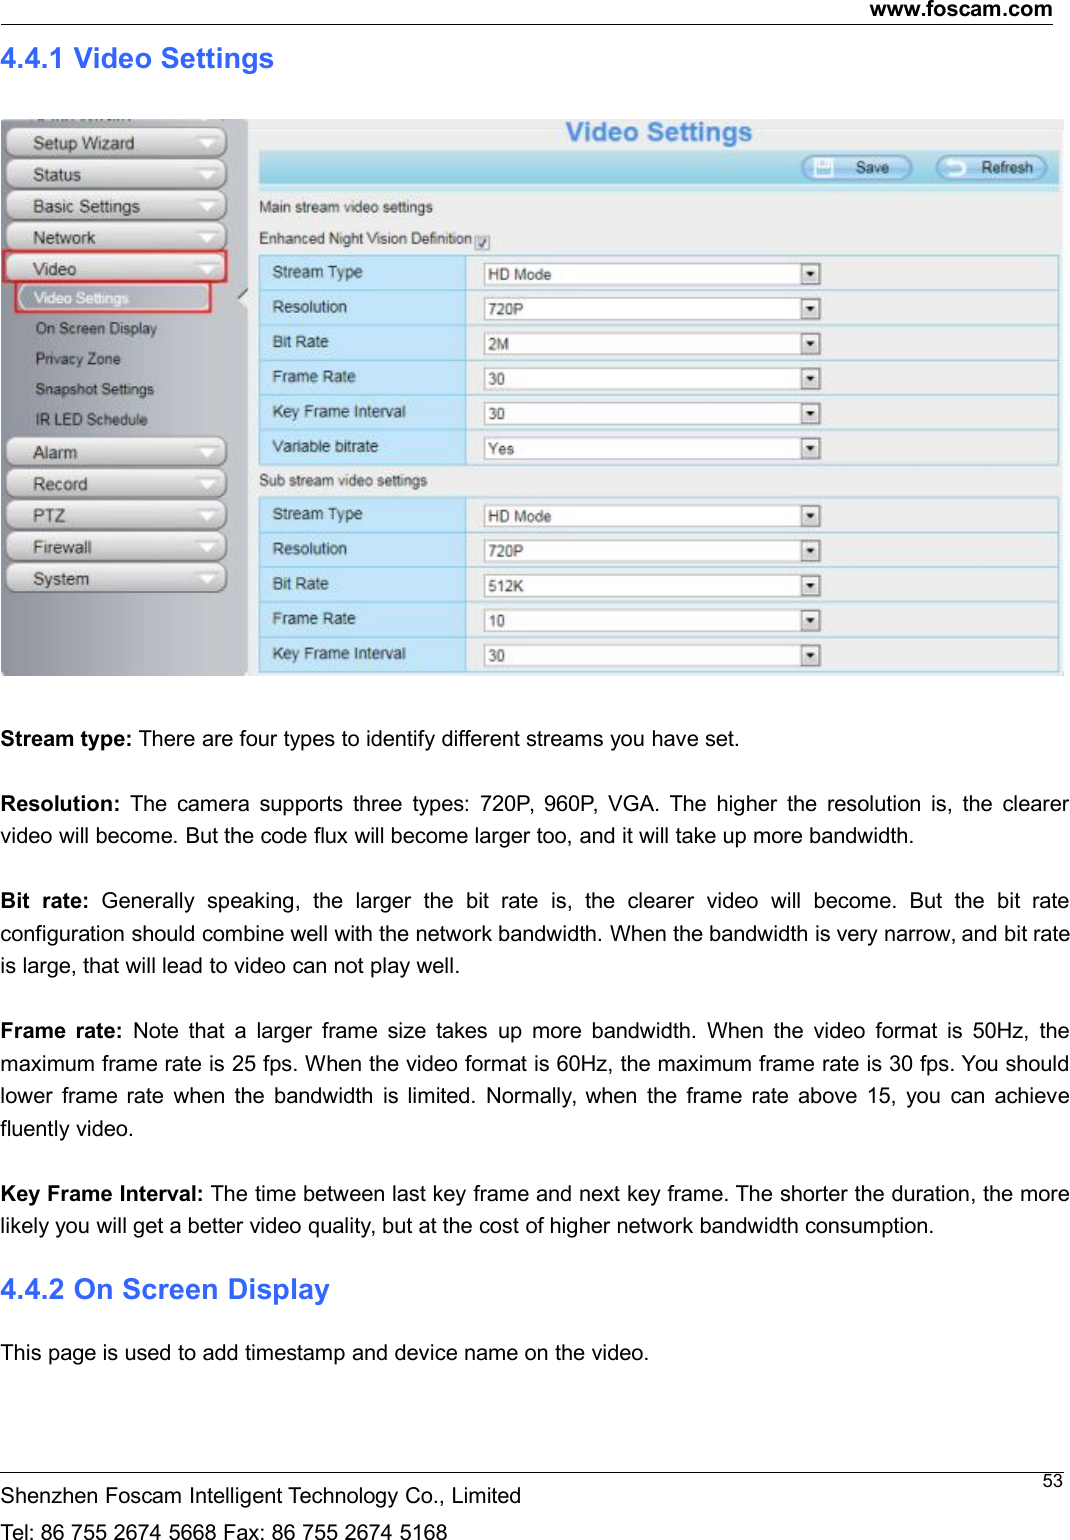Open the sub stream Bit Rate dropdown
The image size is (1070, 1540).
tap(810, 585)
